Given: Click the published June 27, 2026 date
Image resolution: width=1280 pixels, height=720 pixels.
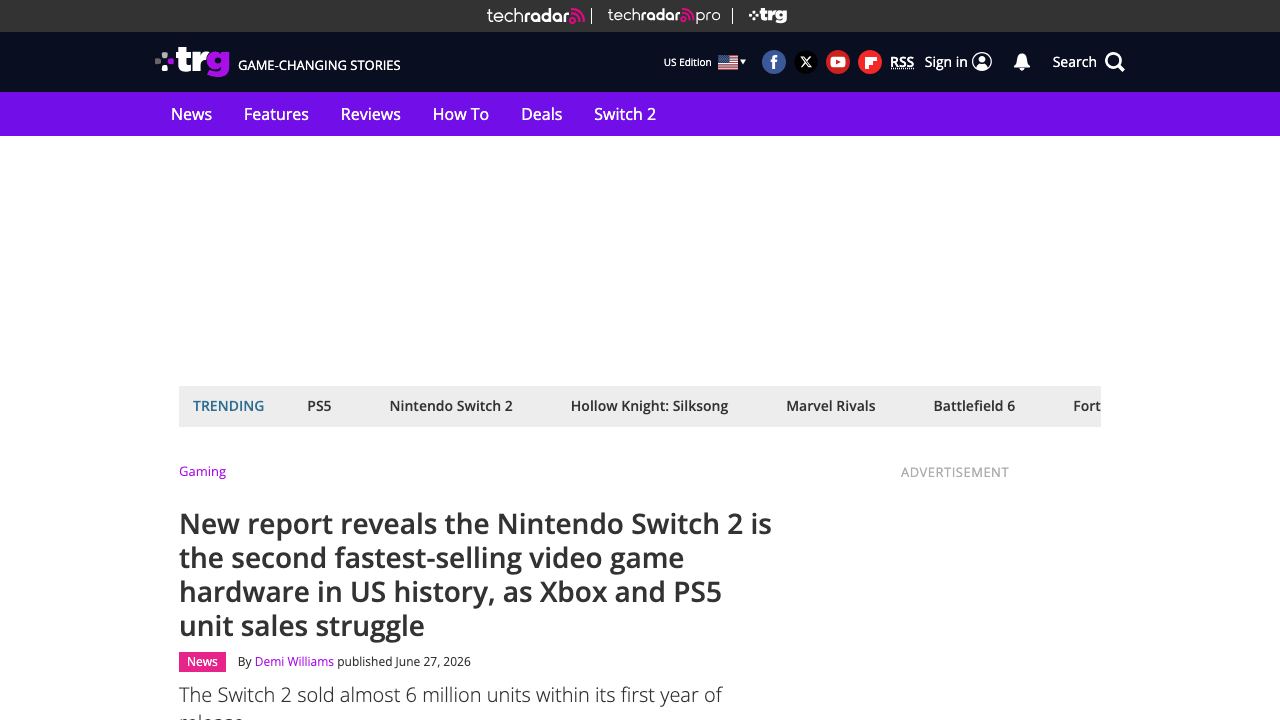Looking at the screenshot, I should (404, 662).
